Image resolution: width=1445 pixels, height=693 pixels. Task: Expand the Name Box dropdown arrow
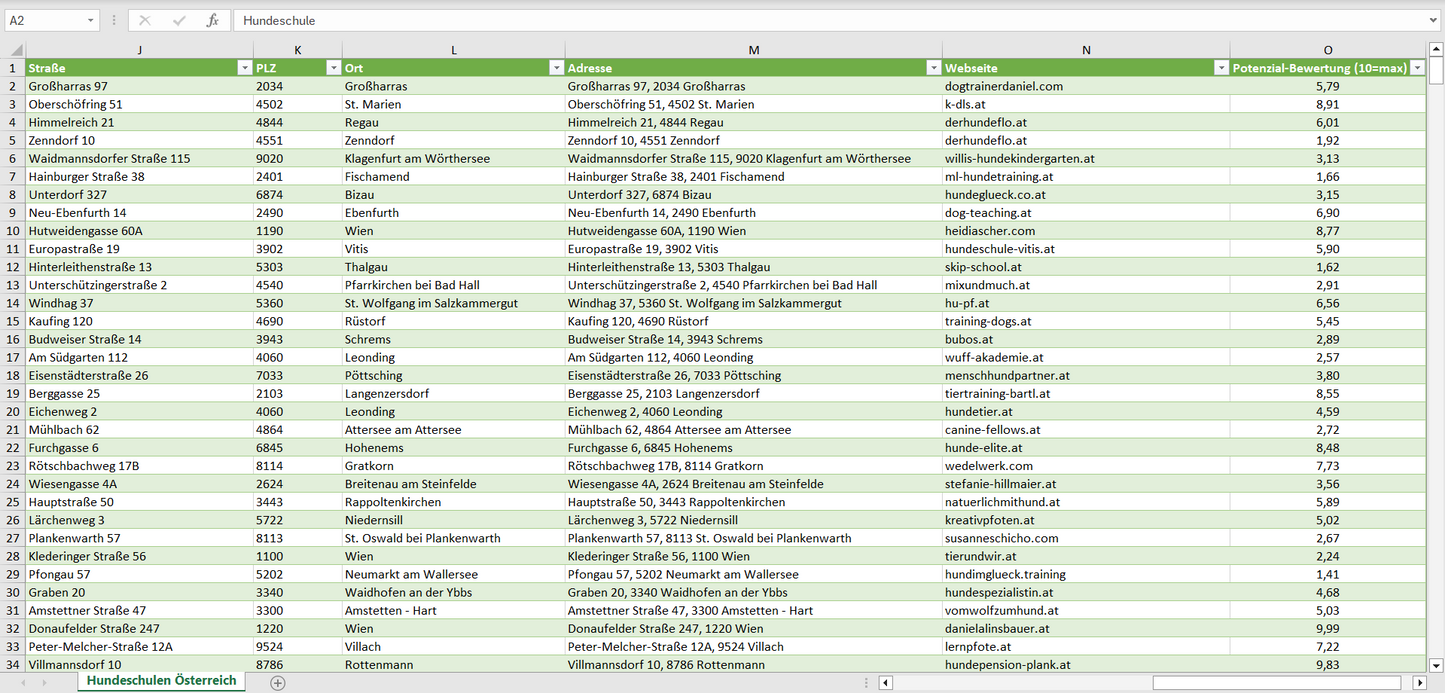[x=91, y=20]
